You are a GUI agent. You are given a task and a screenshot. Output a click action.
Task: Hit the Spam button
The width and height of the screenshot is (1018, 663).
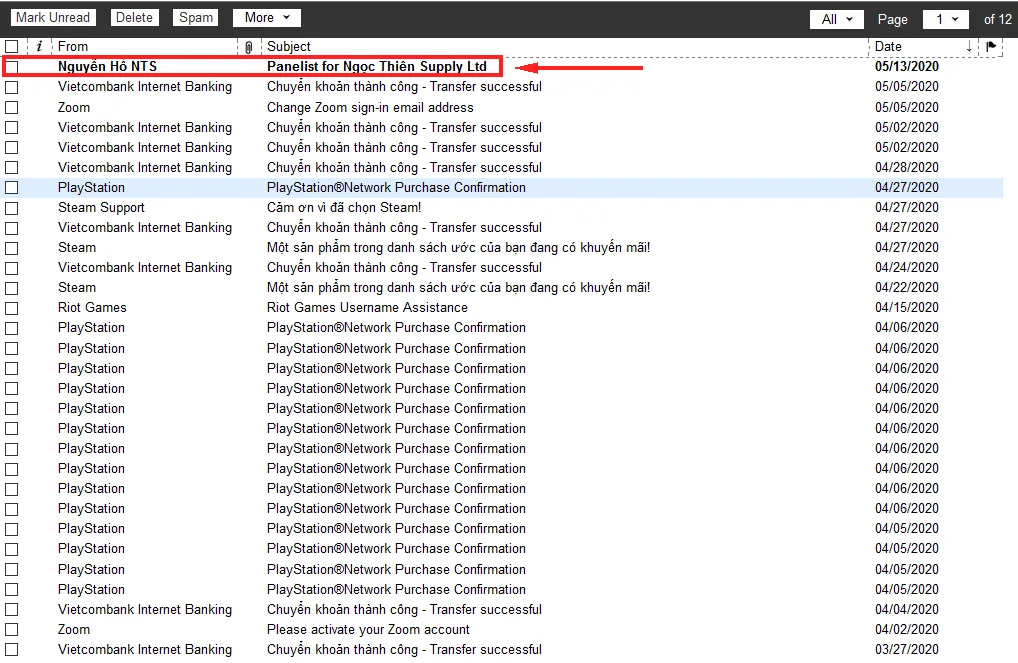coord(196,18)
